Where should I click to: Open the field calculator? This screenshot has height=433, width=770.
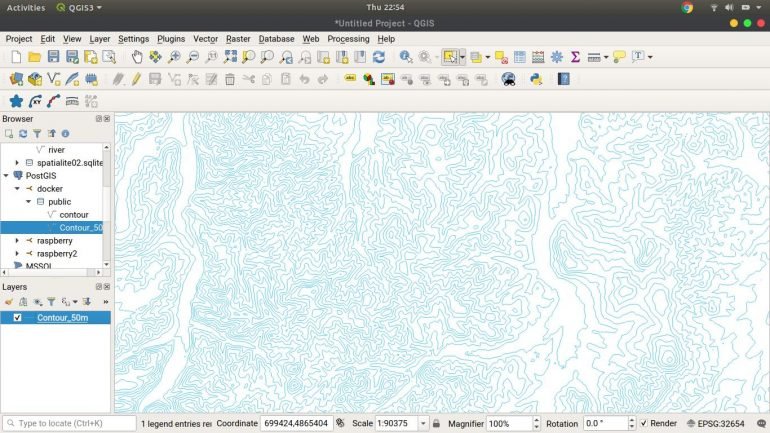(x=538, y=57)
